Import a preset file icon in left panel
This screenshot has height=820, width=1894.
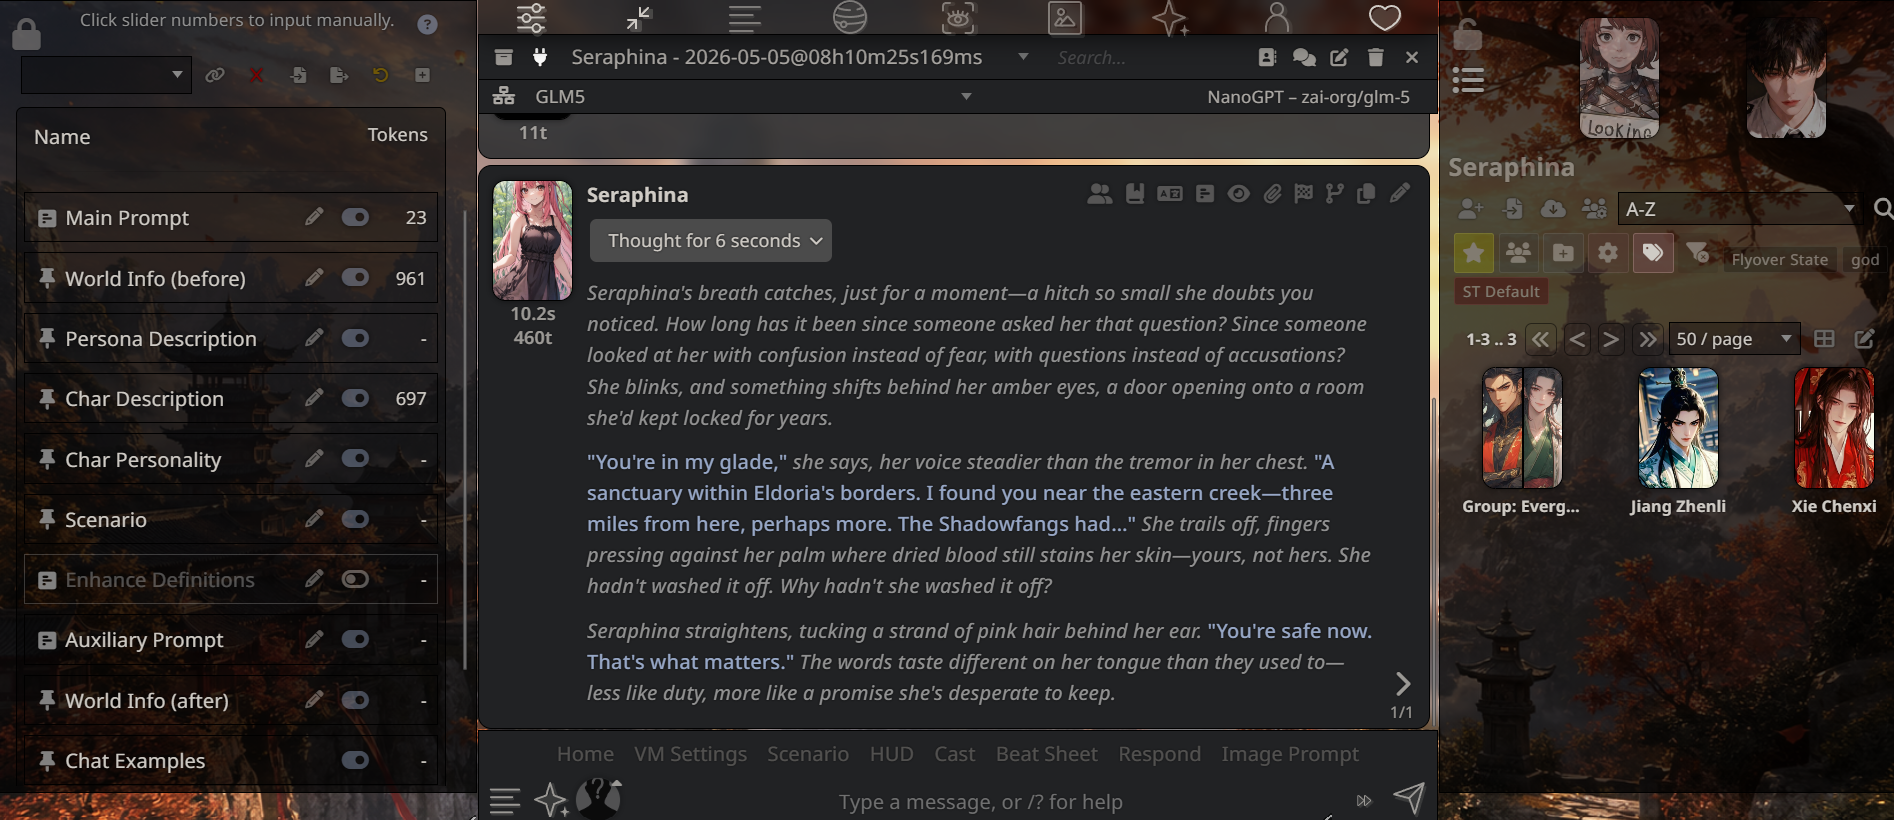[298, 75]
